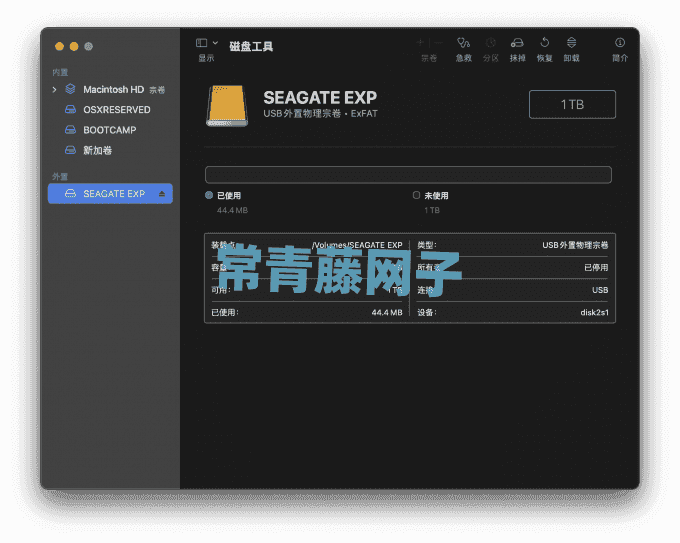
Task: Click the 新加卷 drive icon
Action: click(70, 150)
